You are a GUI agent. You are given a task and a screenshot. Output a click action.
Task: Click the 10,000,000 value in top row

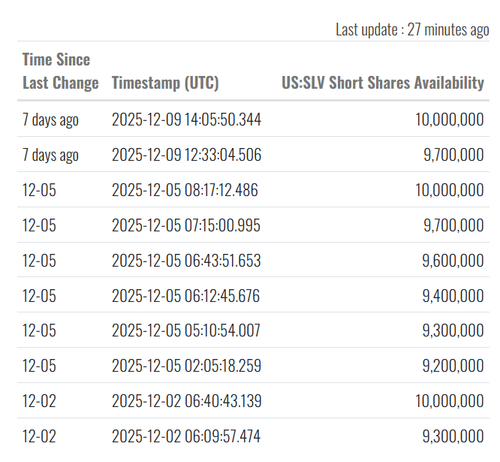tap(449, 119)
